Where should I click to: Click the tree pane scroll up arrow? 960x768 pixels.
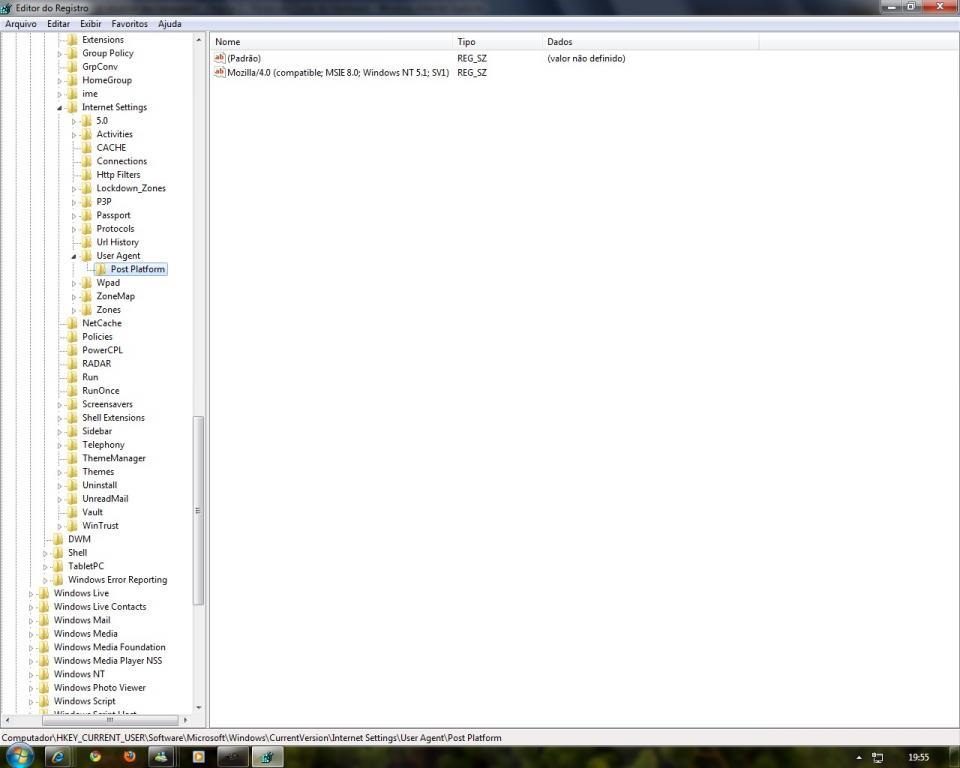[x=198, y=40]
